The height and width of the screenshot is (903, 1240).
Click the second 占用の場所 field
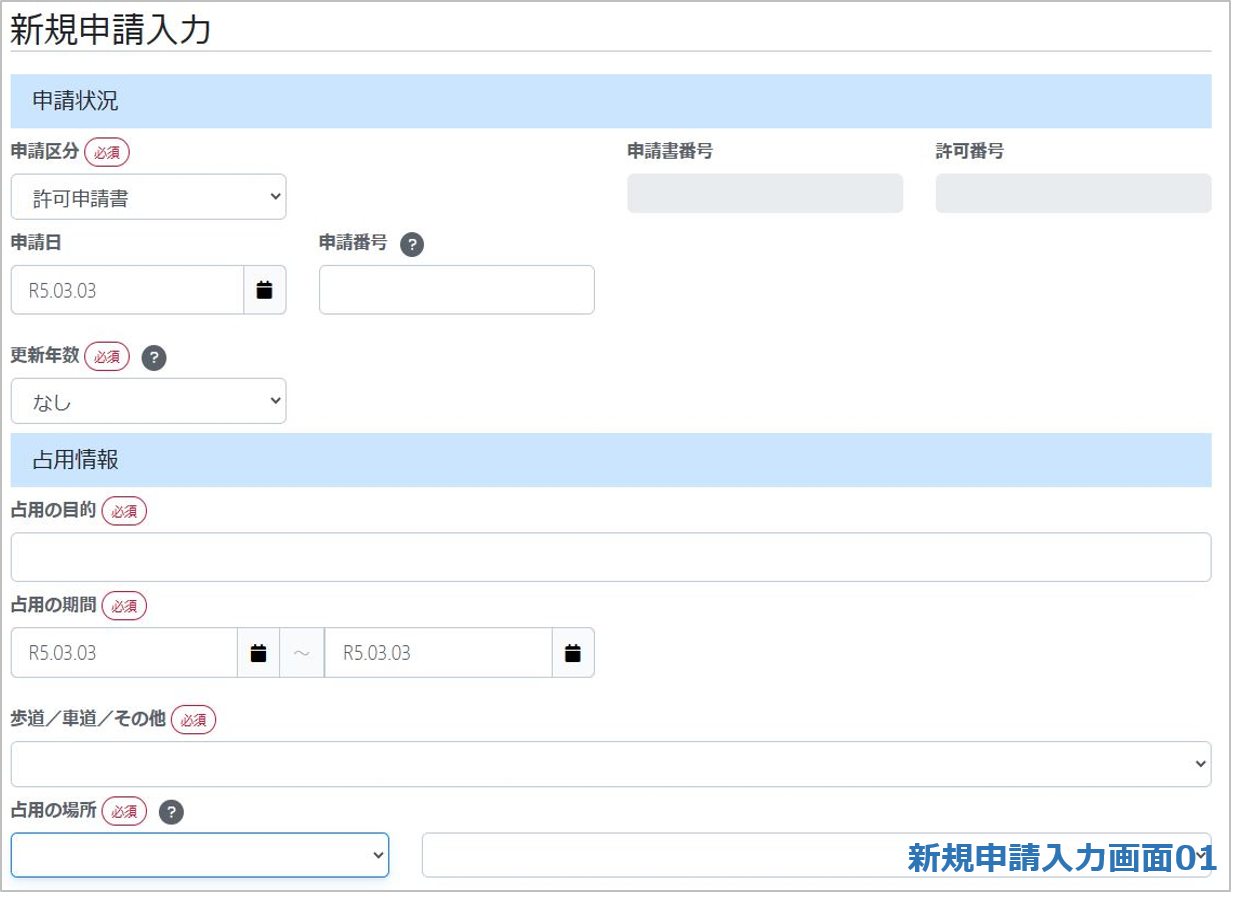pyautogui.click(x=817, y=855)
